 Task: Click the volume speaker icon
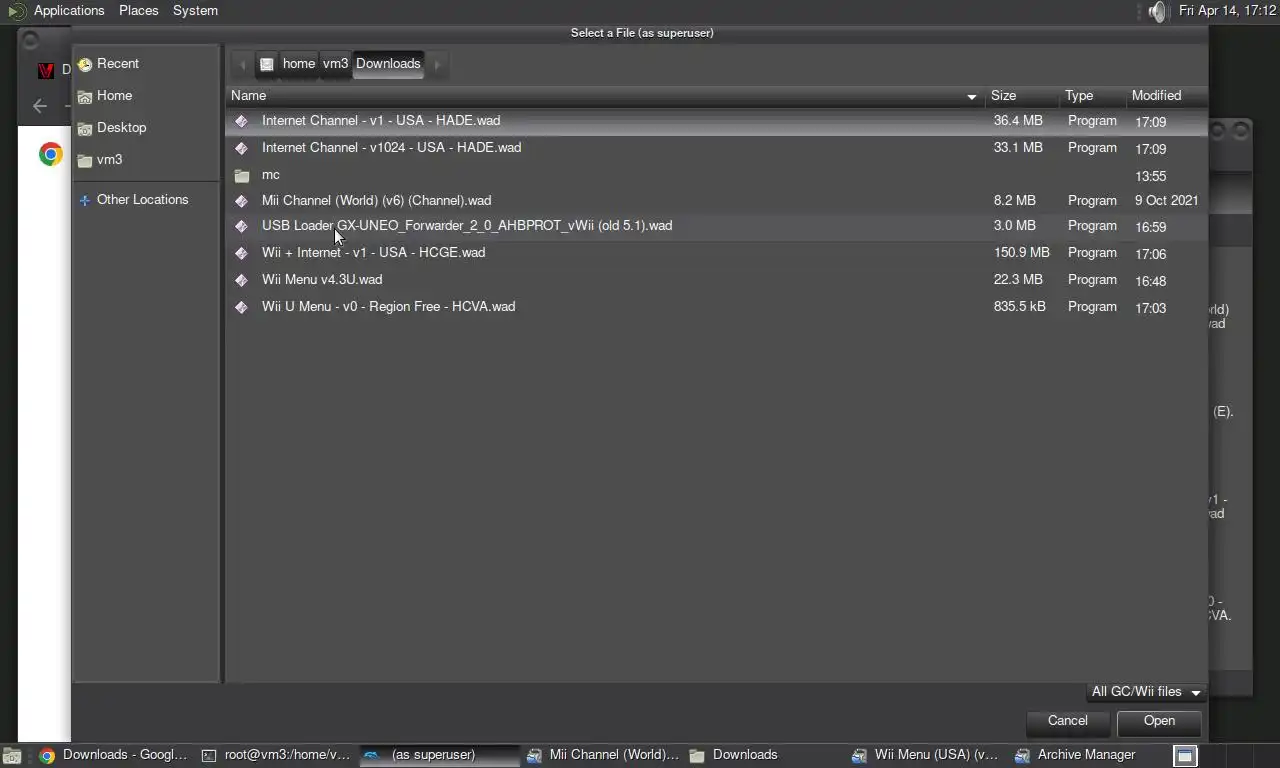(x=1157, y=12)
